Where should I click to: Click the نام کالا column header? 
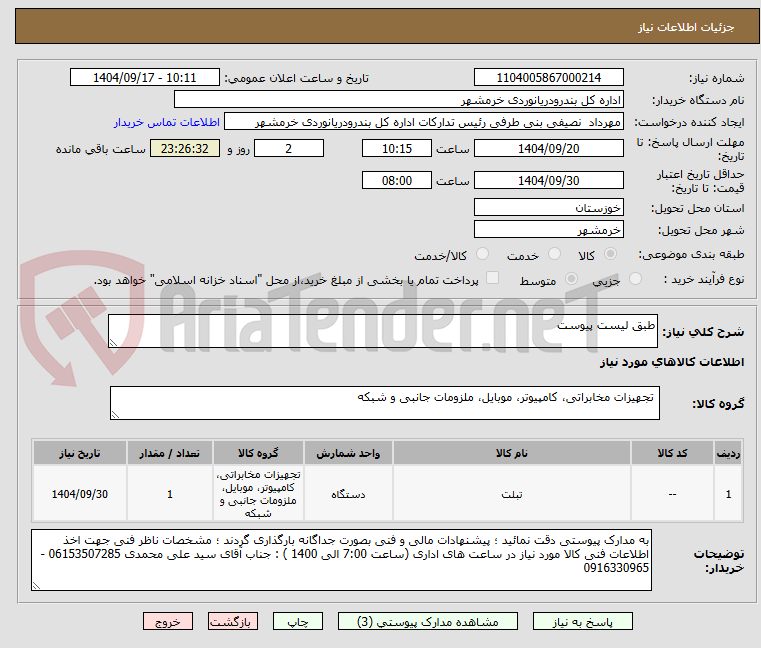[x=512, y=453]
